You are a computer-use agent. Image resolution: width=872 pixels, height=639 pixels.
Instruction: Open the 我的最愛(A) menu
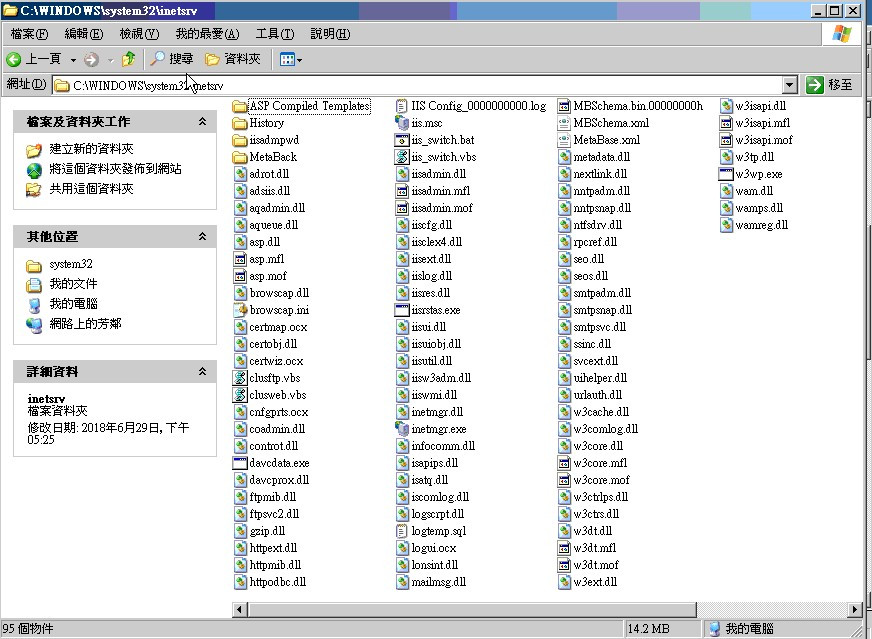(x=207, y=34)
